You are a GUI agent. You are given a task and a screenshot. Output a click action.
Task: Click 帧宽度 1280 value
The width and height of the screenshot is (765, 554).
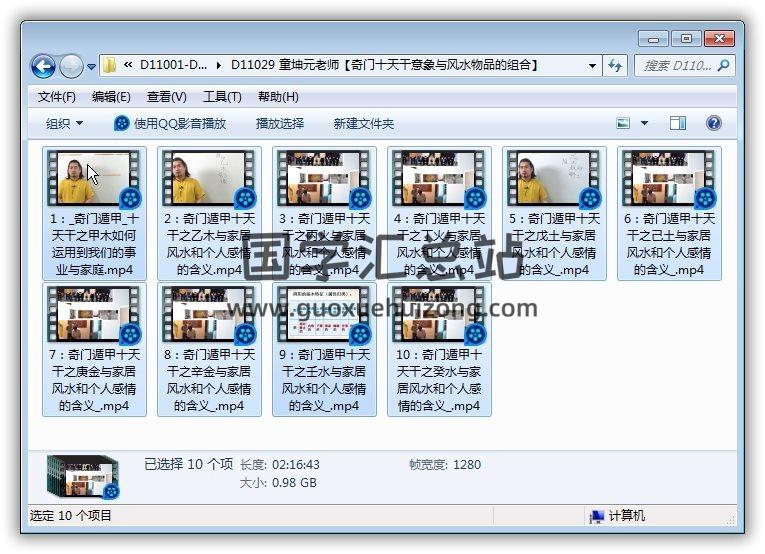coord(467,465)
